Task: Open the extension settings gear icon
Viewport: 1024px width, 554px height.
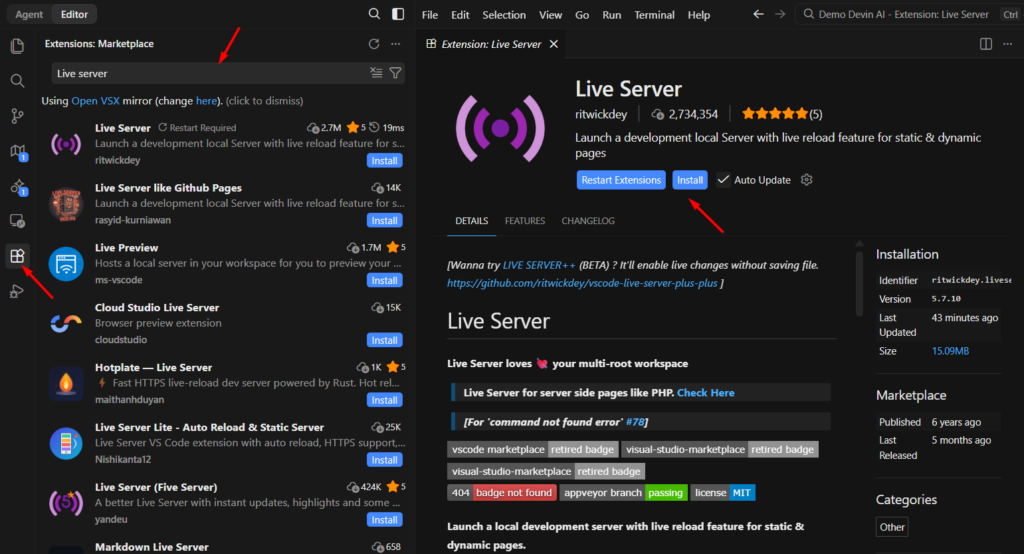Action: coord(807,180)
